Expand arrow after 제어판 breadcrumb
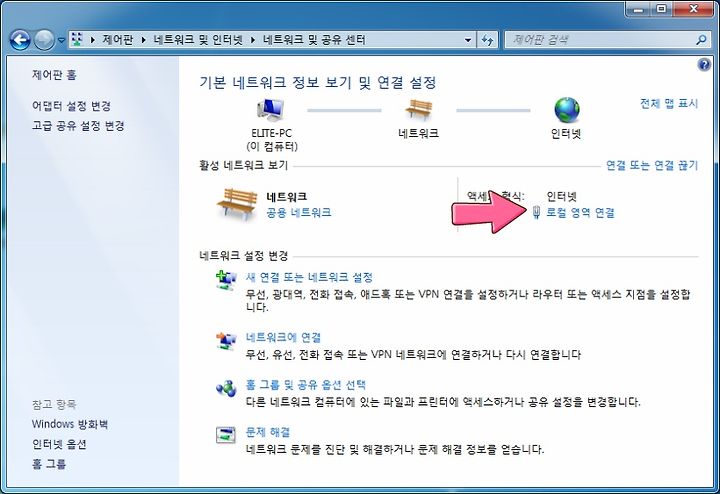The image size is (720, 494). pyautogui.click(x=143, y=40)
